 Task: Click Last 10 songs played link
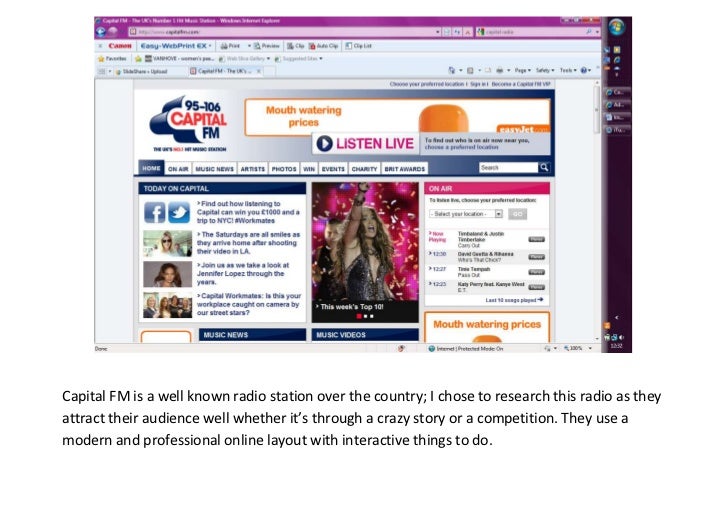(x=514, y=300)
